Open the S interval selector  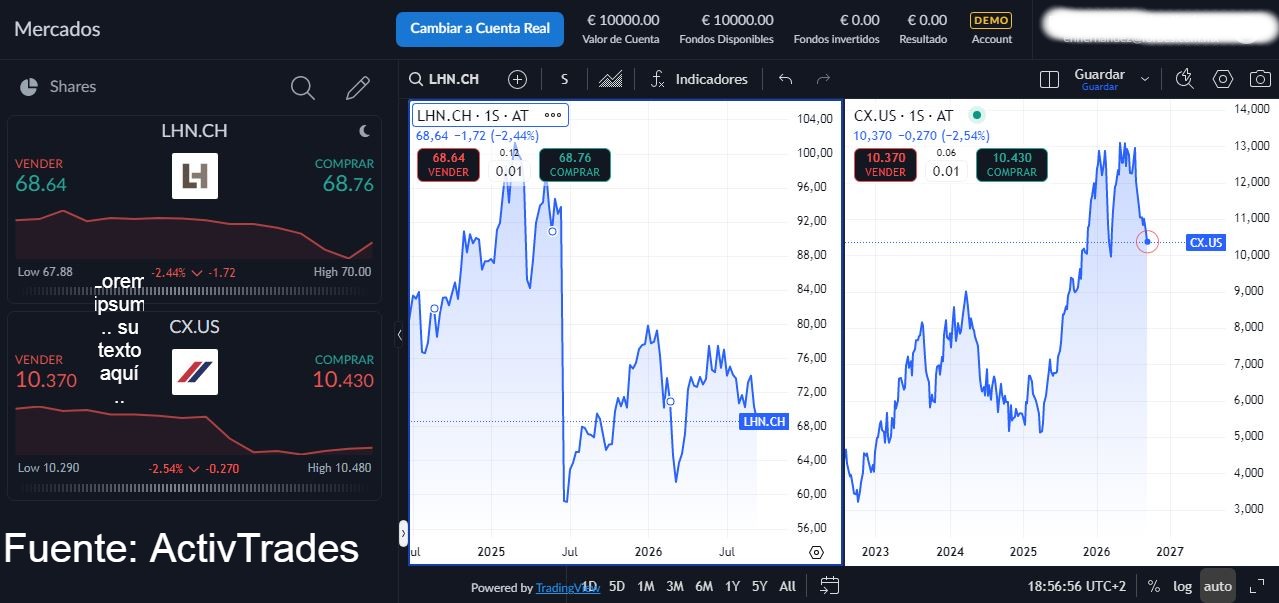[565, 79]
